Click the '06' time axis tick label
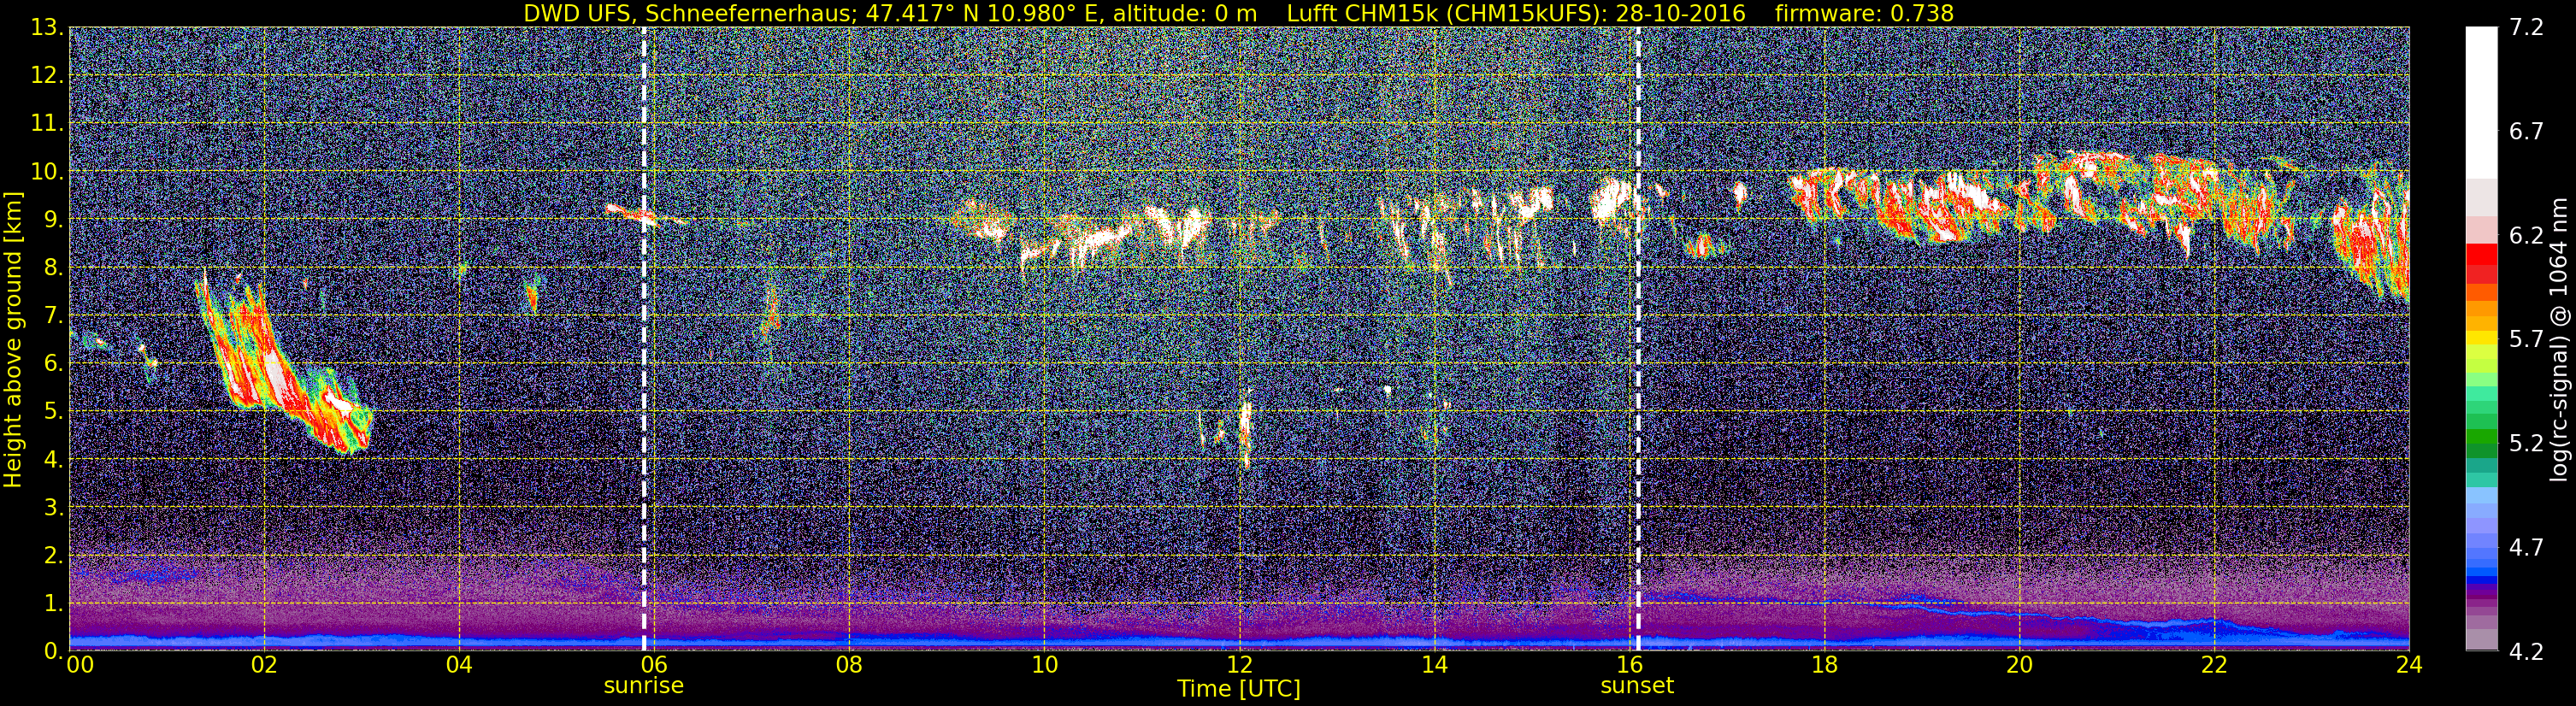2576x706 pixels. [653, 665]
